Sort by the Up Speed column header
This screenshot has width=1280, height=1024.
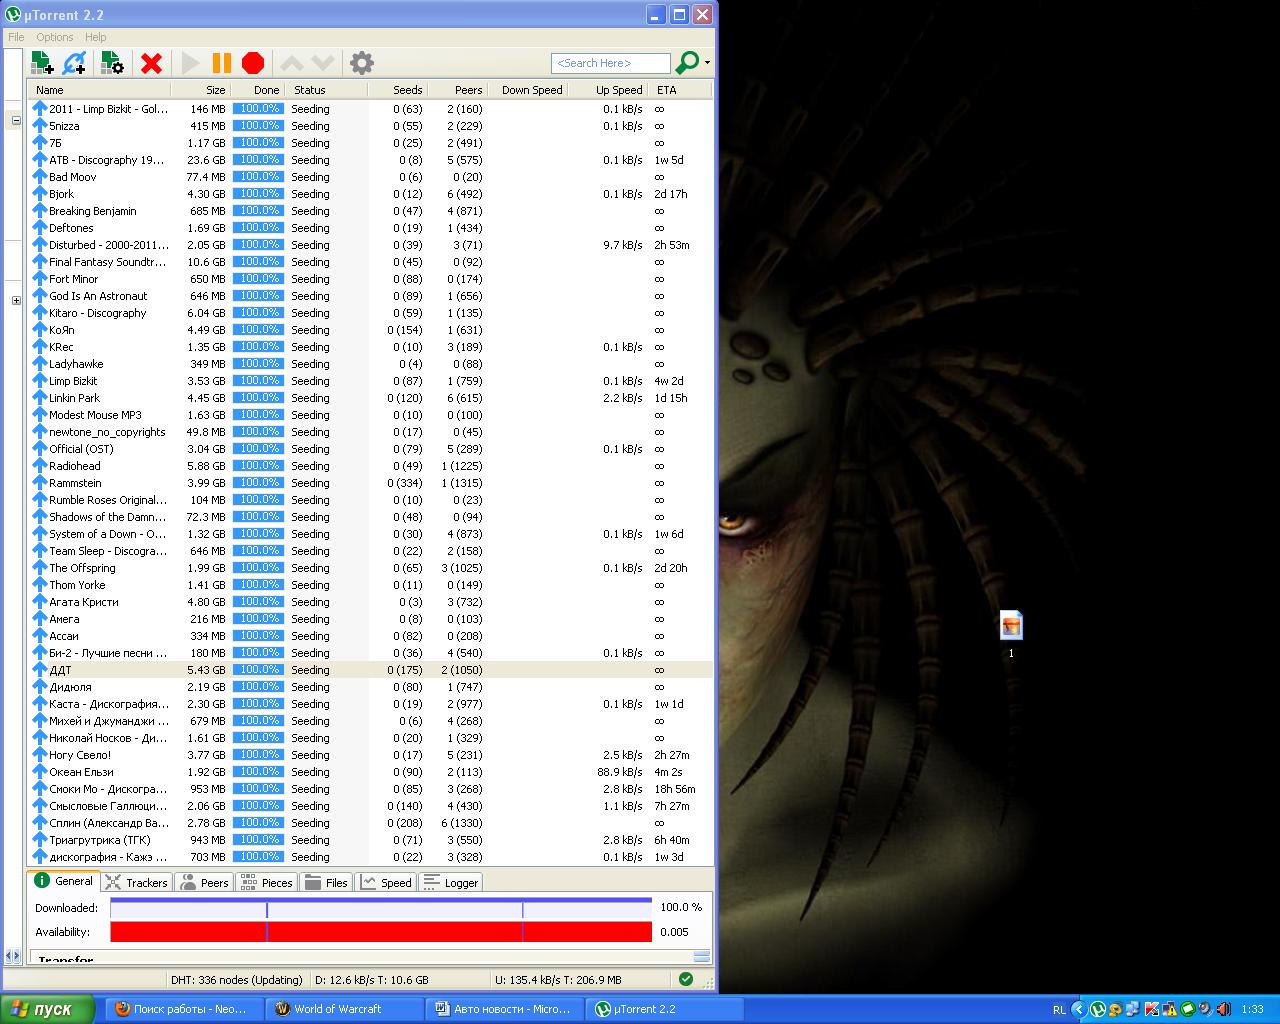(x=608, y=90)
